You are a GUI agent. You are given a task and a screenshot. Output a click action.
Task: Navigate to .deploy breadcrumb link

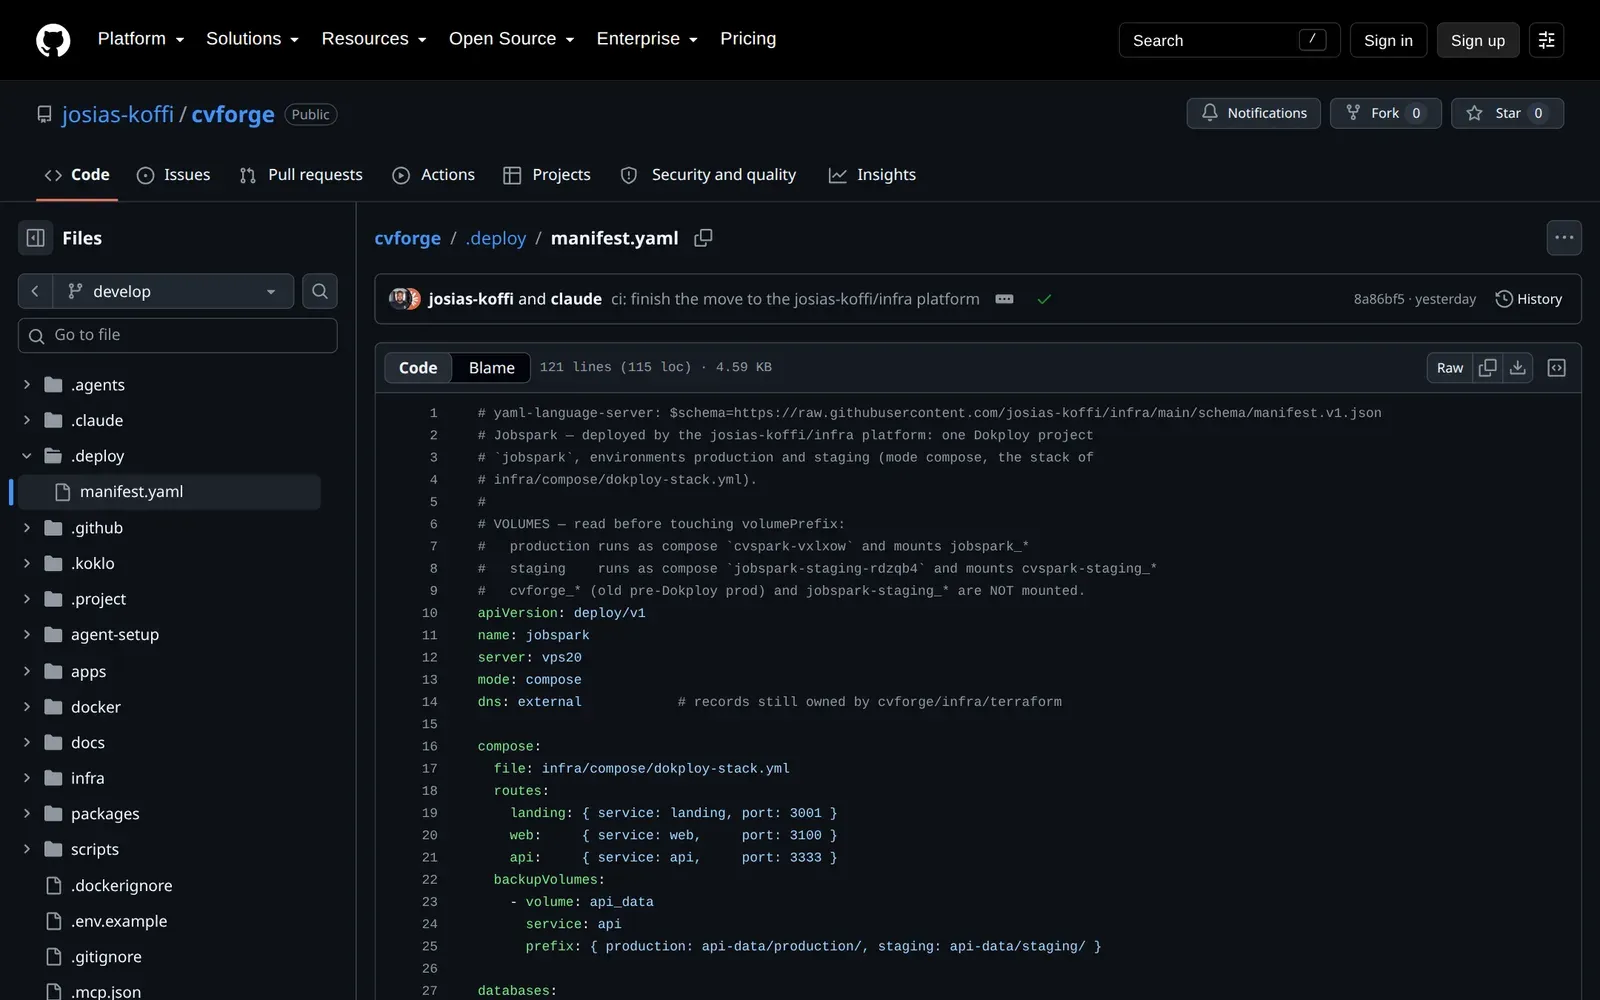(496, 238)
